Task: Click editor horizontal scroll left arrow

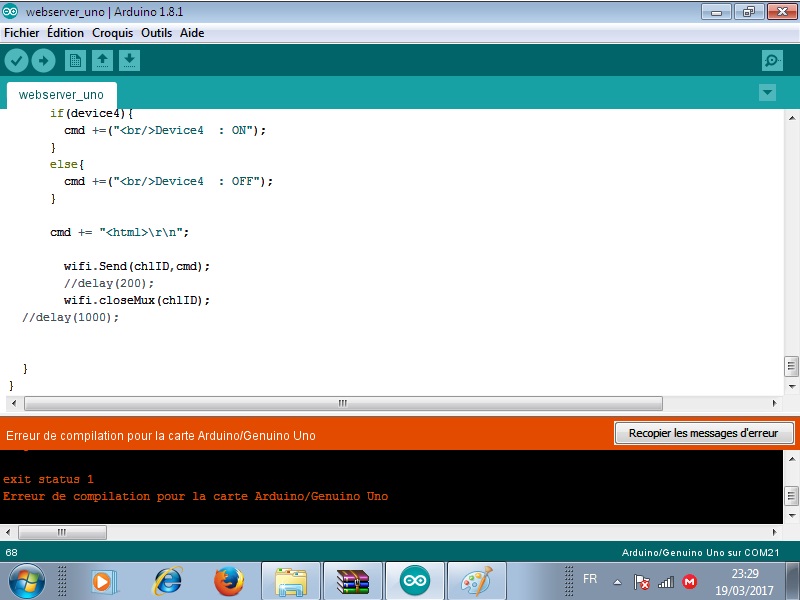Action: pyautogui.click(x=14, y=404)
